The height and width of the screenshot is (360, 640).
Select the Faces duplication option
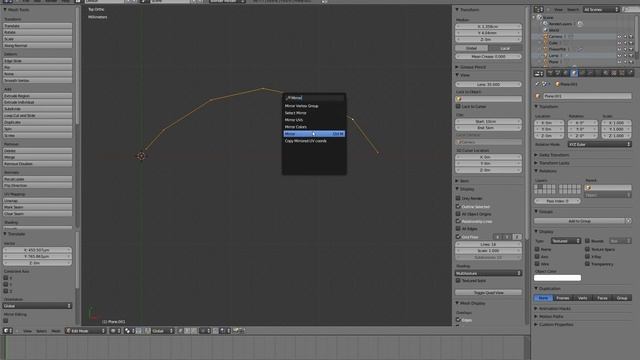pyautogui.click(x=602, y=298)
